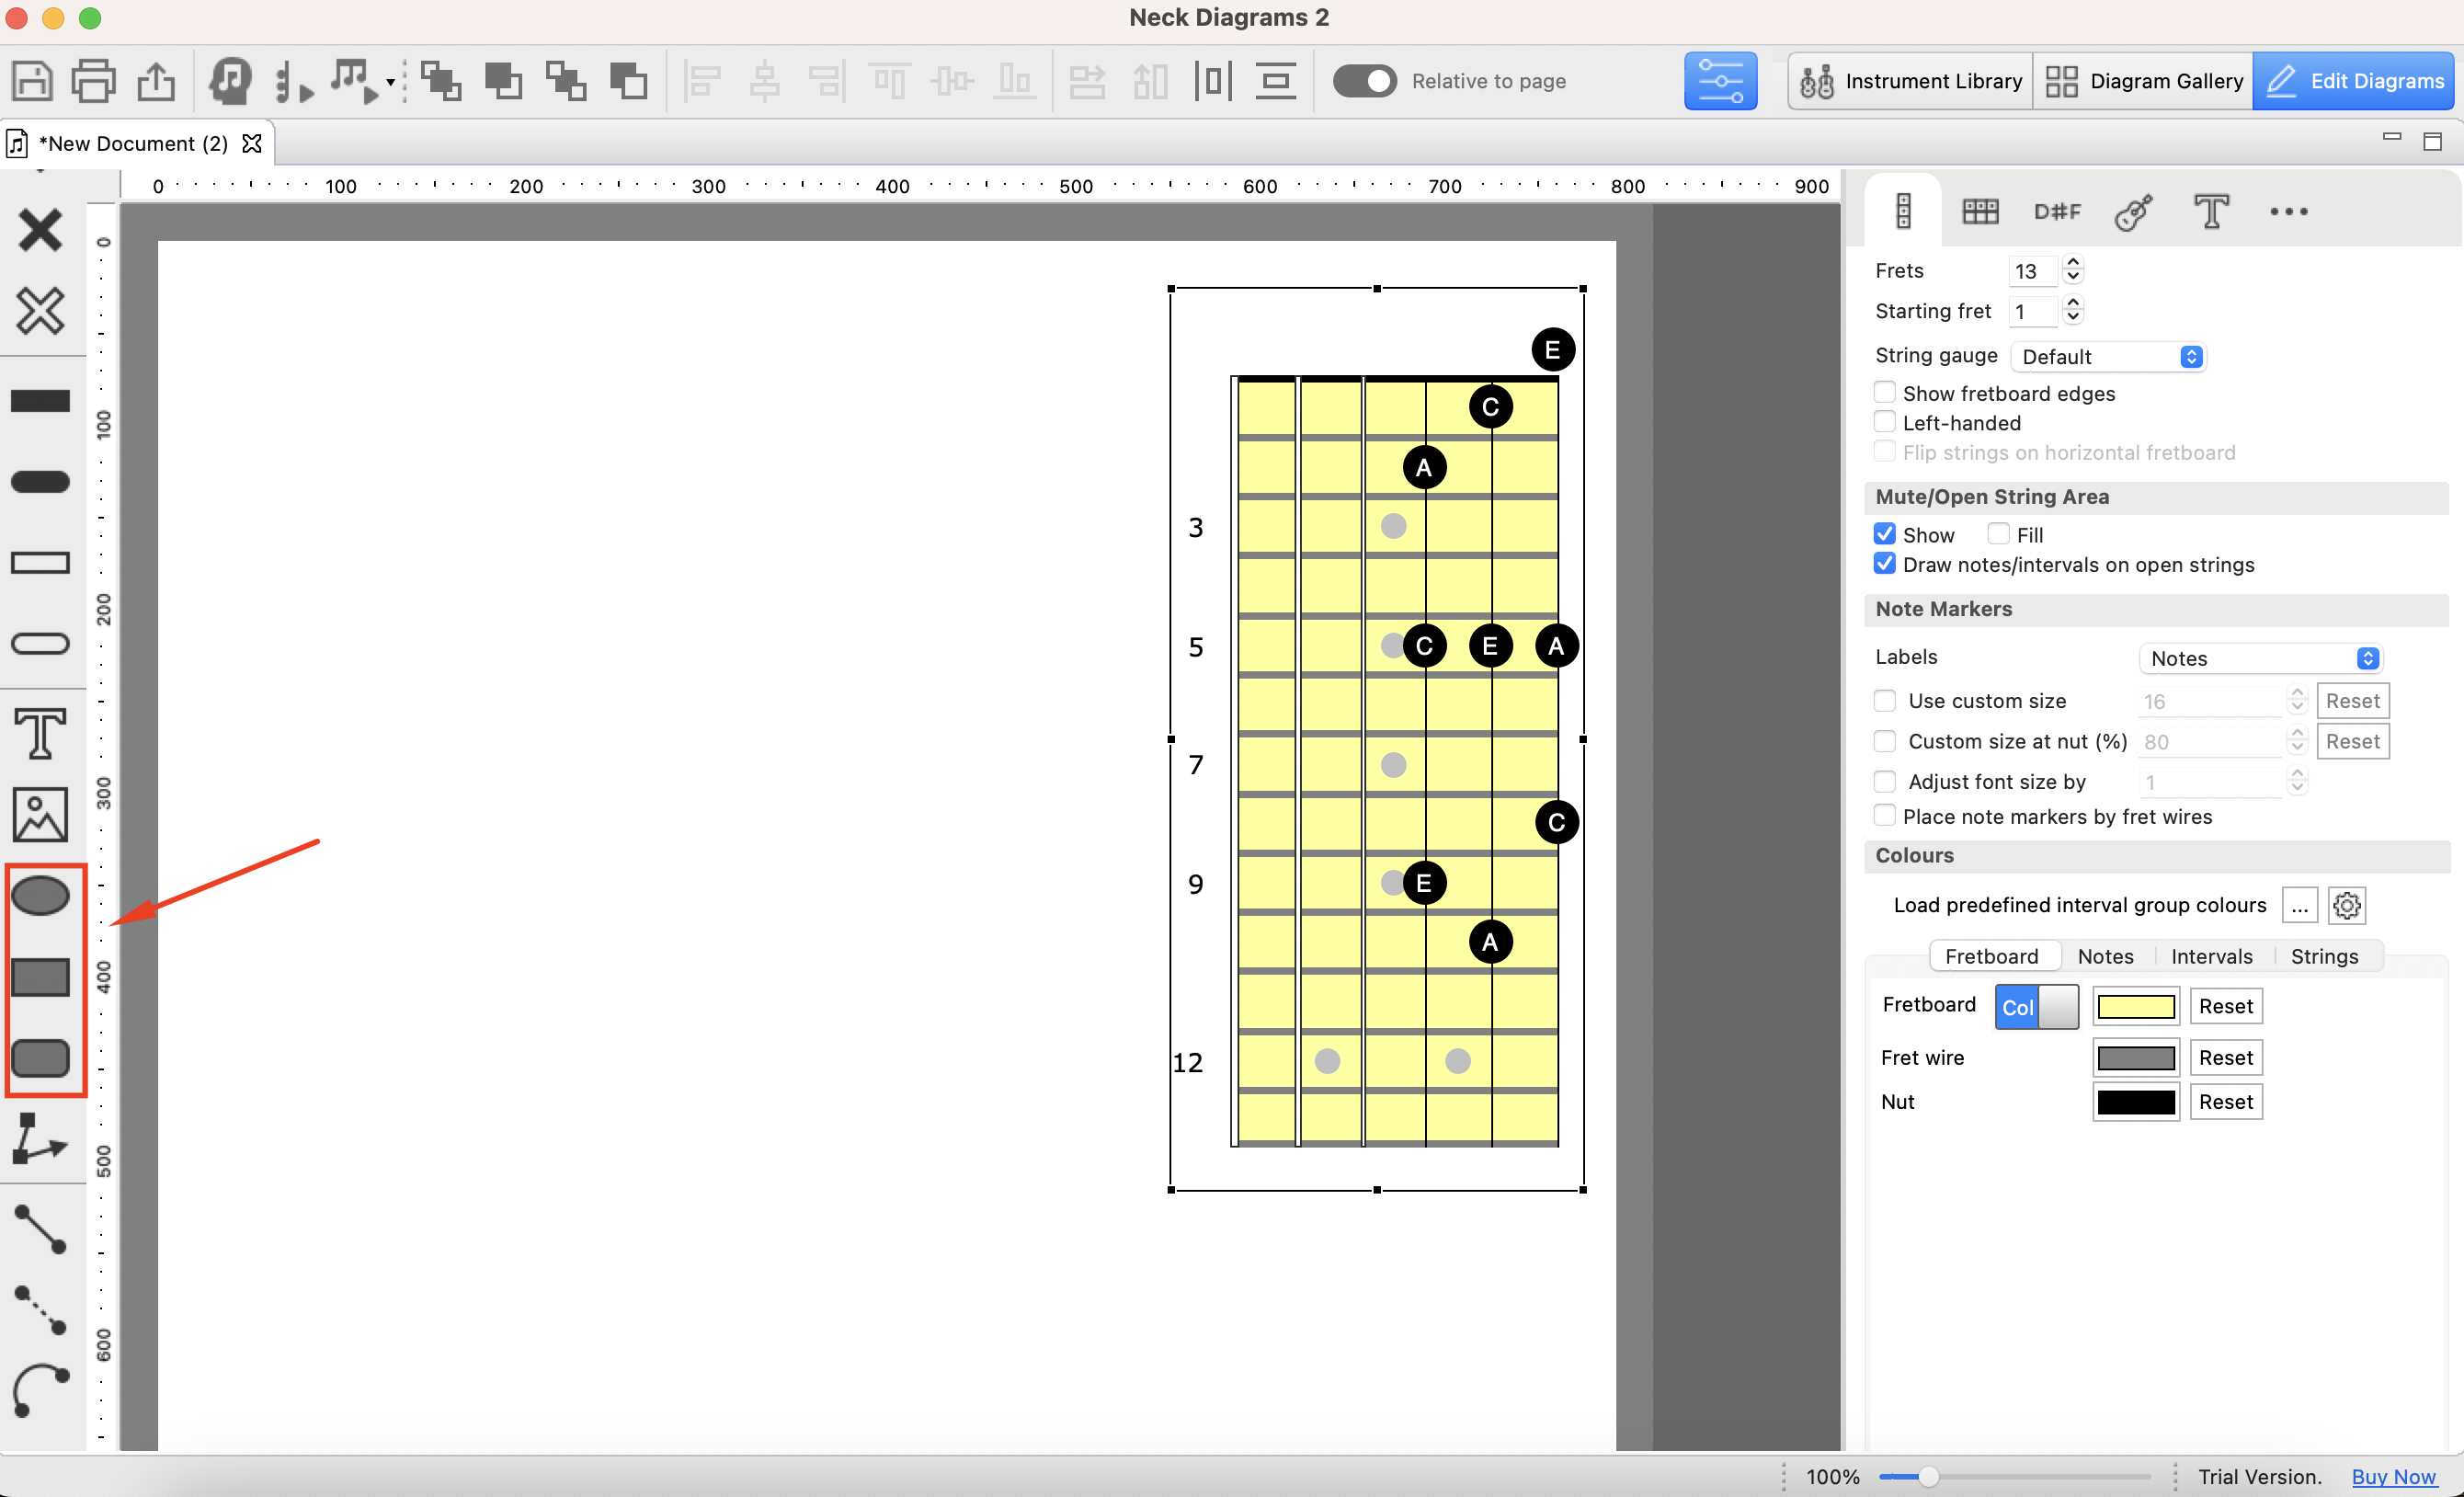
Task: Select the rounded solid barre tool
Action: pyautogui.click(x=40, y=482)
